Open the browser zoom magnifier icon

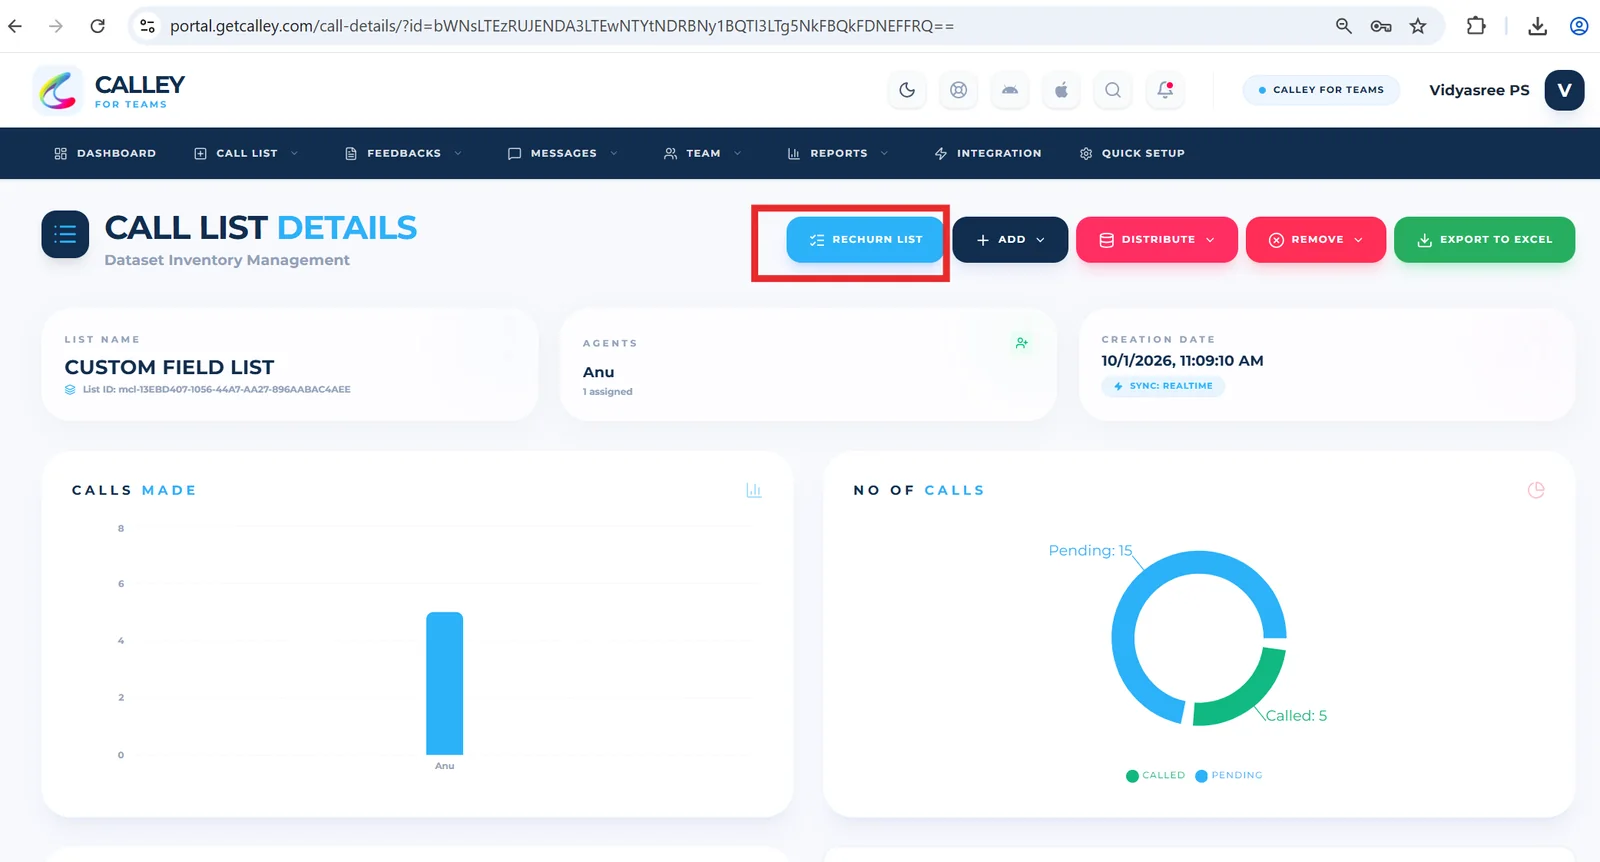[1344, 26]
